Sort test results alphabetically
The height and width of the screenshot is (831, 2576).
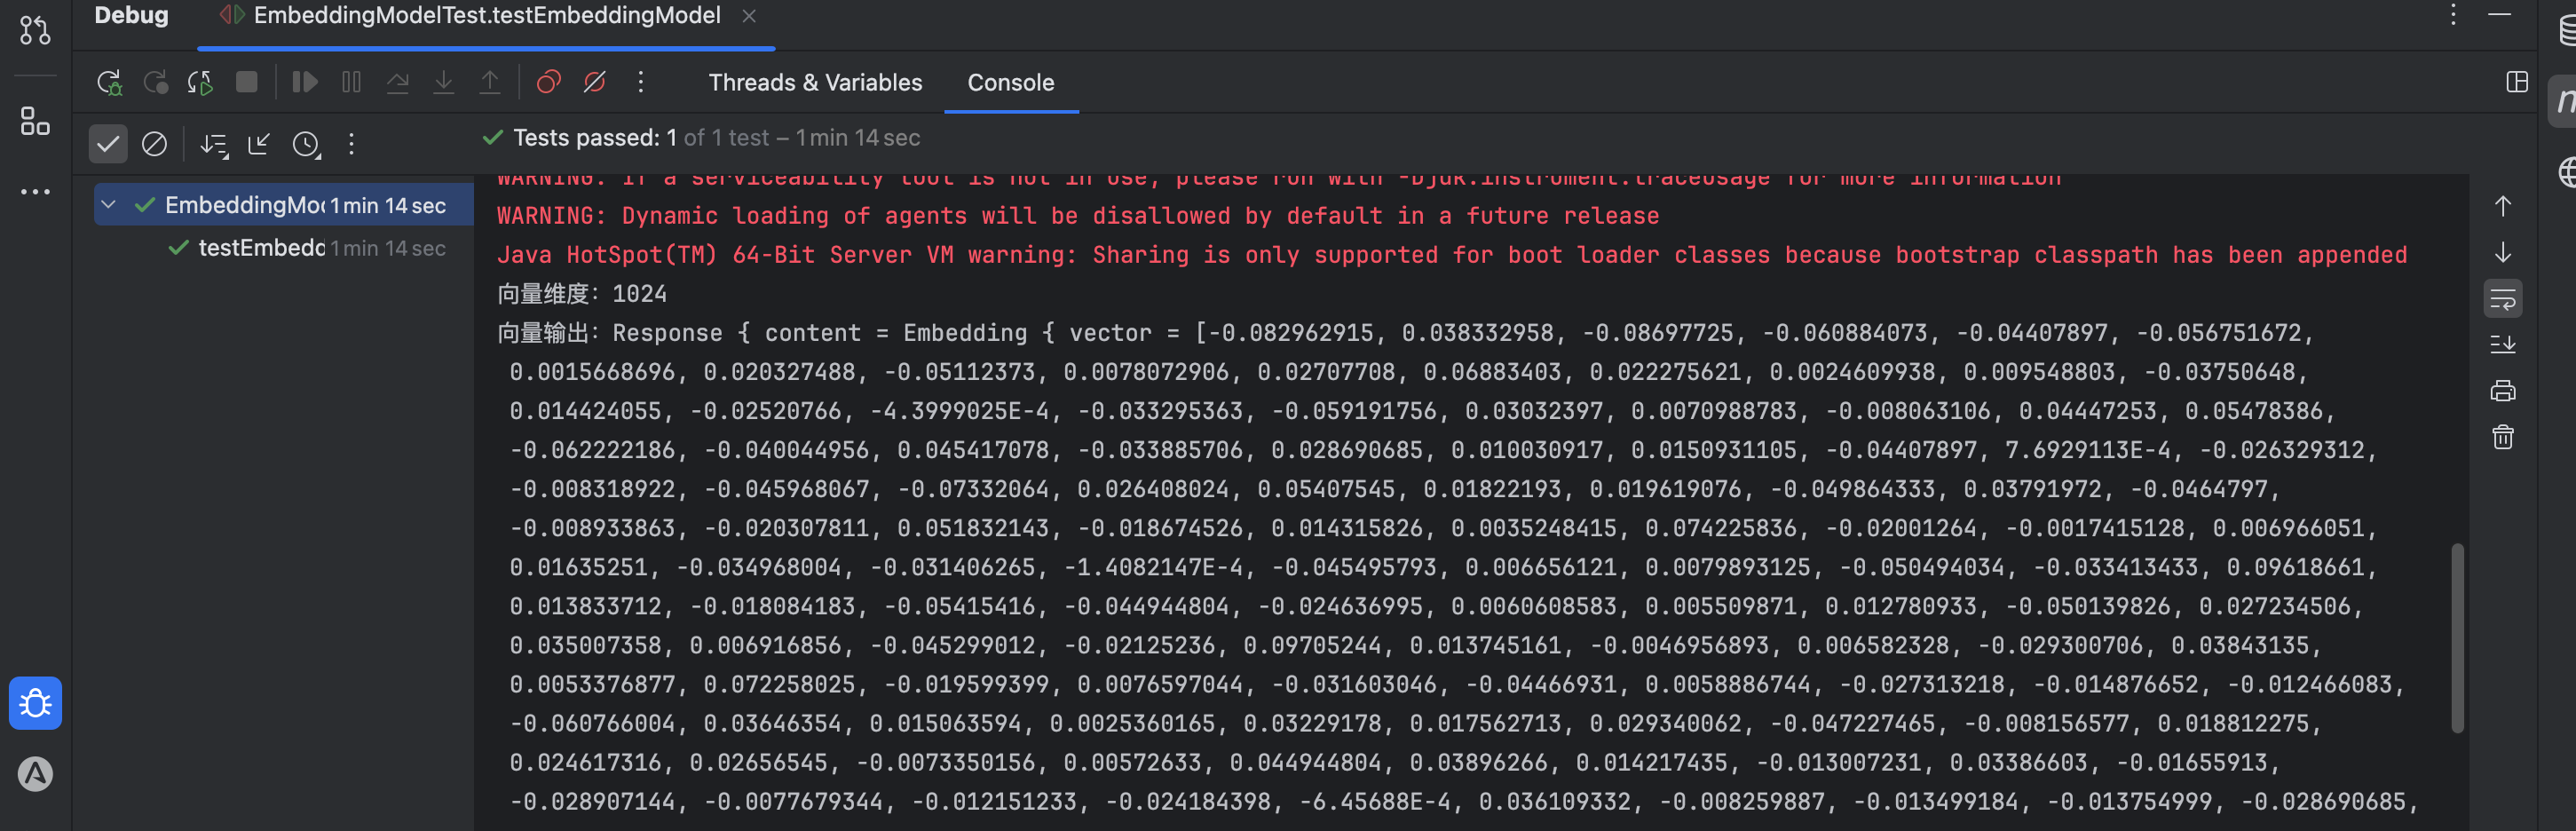(x=213, y=144)
